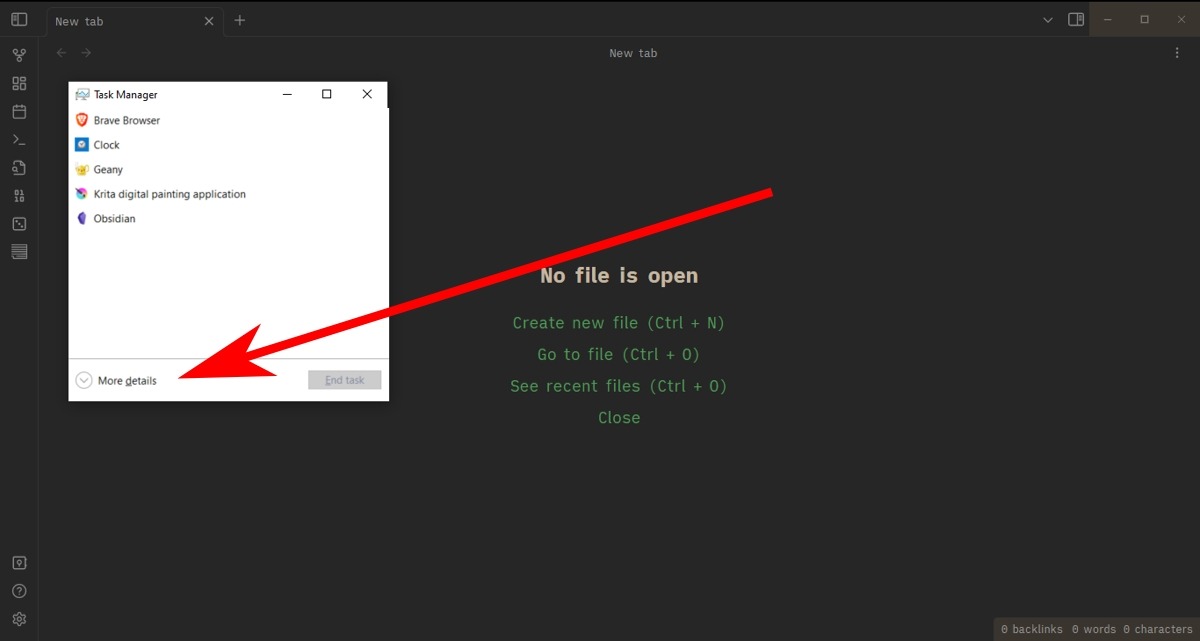
Task: Click the End task button
Action: [344, 380]
